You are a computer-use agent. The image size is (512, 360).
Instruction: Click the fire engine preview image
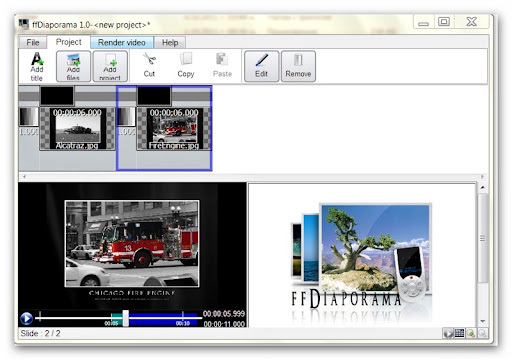tap(132, 243)
